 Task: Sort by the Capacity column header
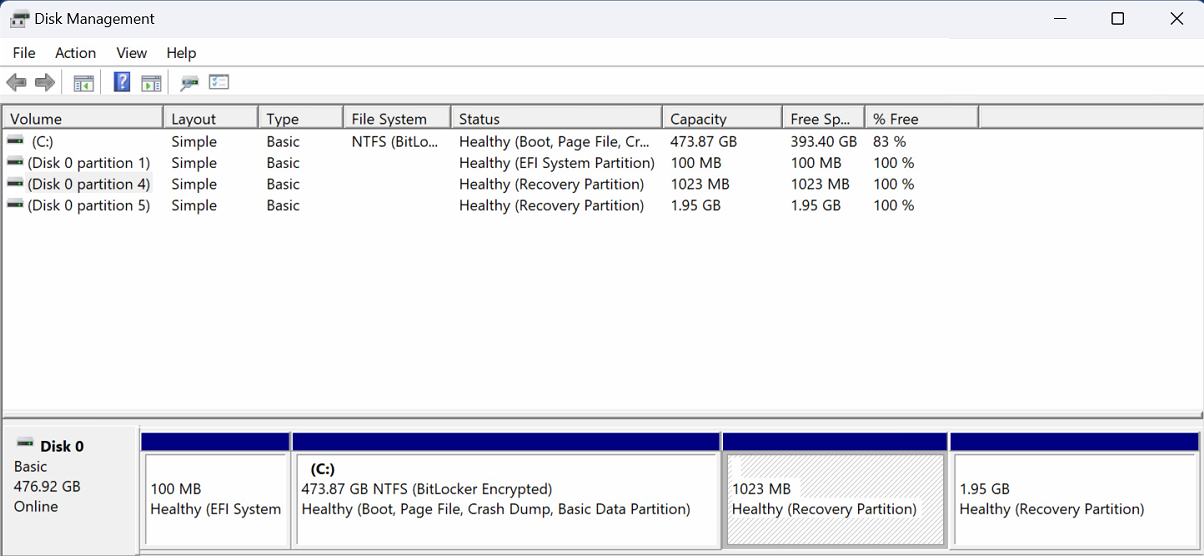pyautogui.click(x=722, y=118)
